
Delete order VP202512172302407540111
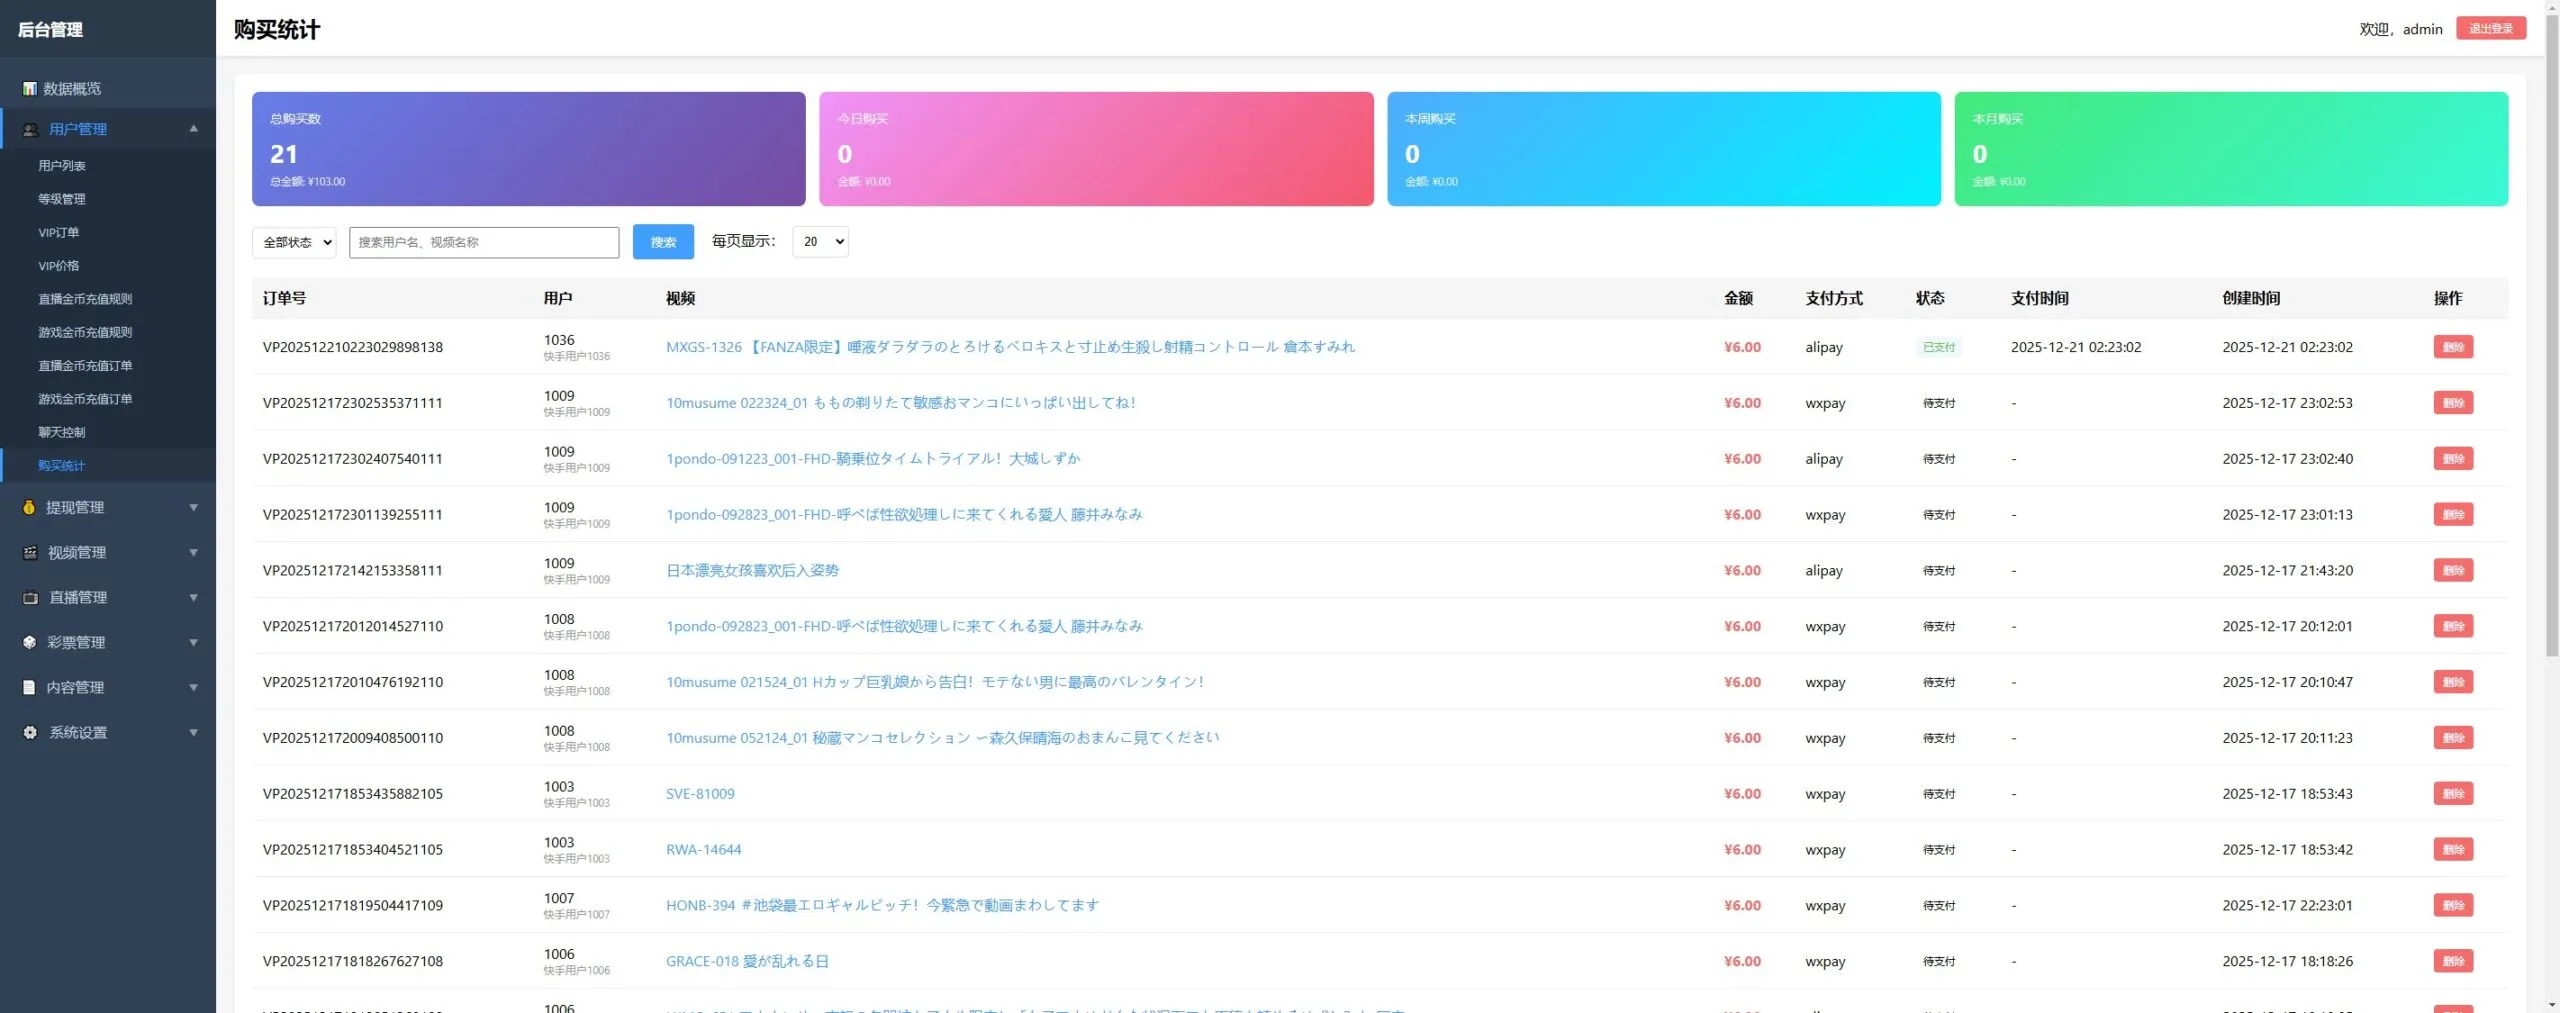(2453, 459)
